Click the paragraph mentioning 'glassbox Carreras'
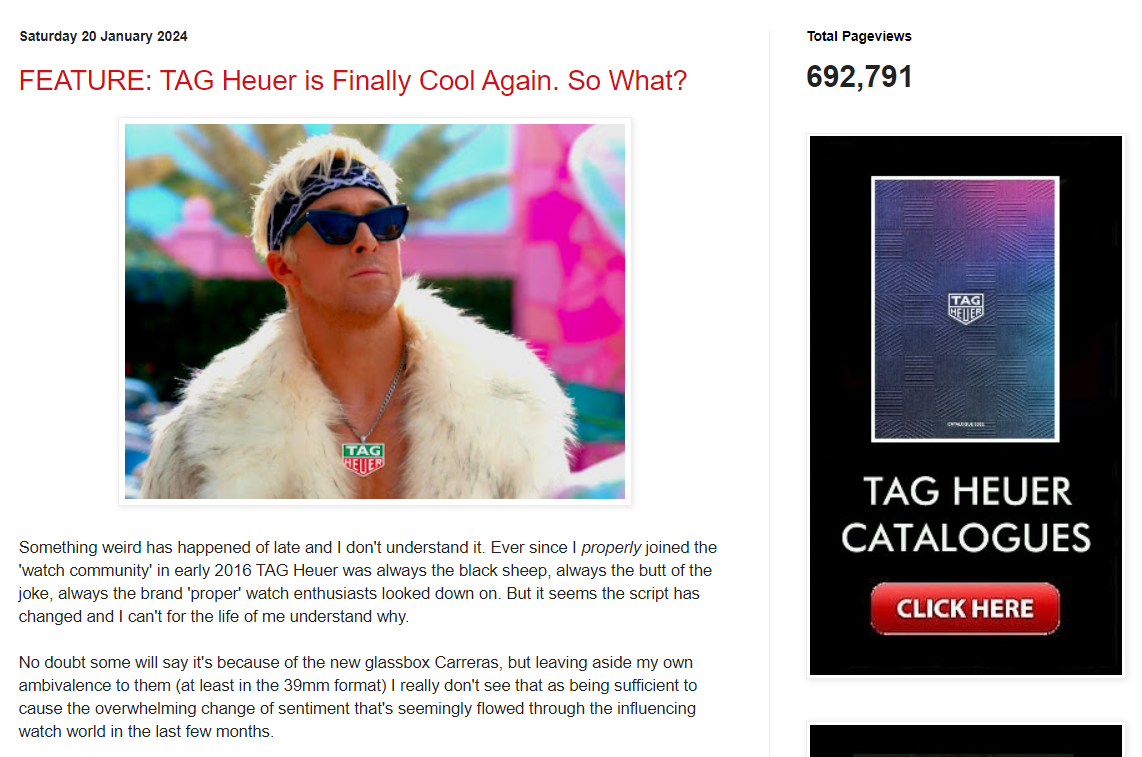 pyautogui.click(x=358, y=697)
